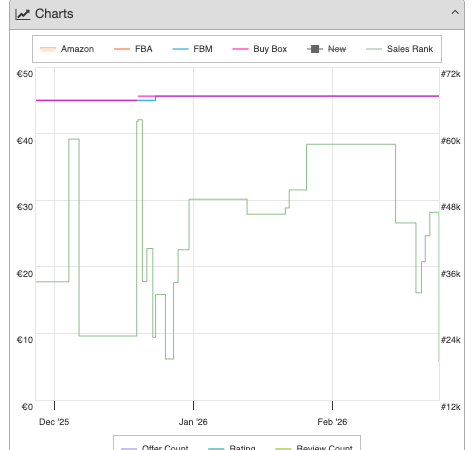
Task: Click the Amazon orange color swatch
Action: (x=48, y=49)
